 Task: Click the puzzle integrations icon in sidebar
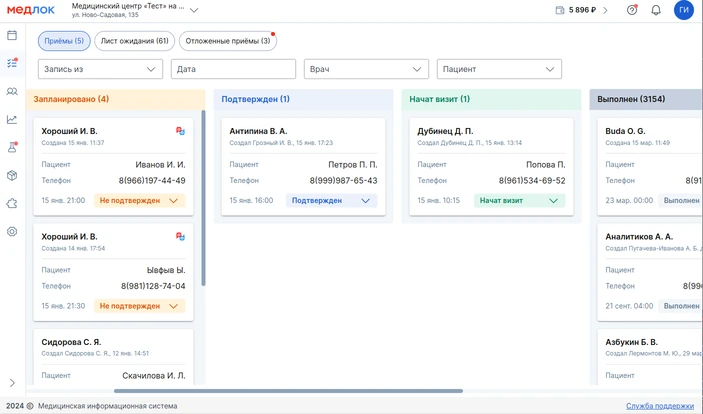pos(12,203)
